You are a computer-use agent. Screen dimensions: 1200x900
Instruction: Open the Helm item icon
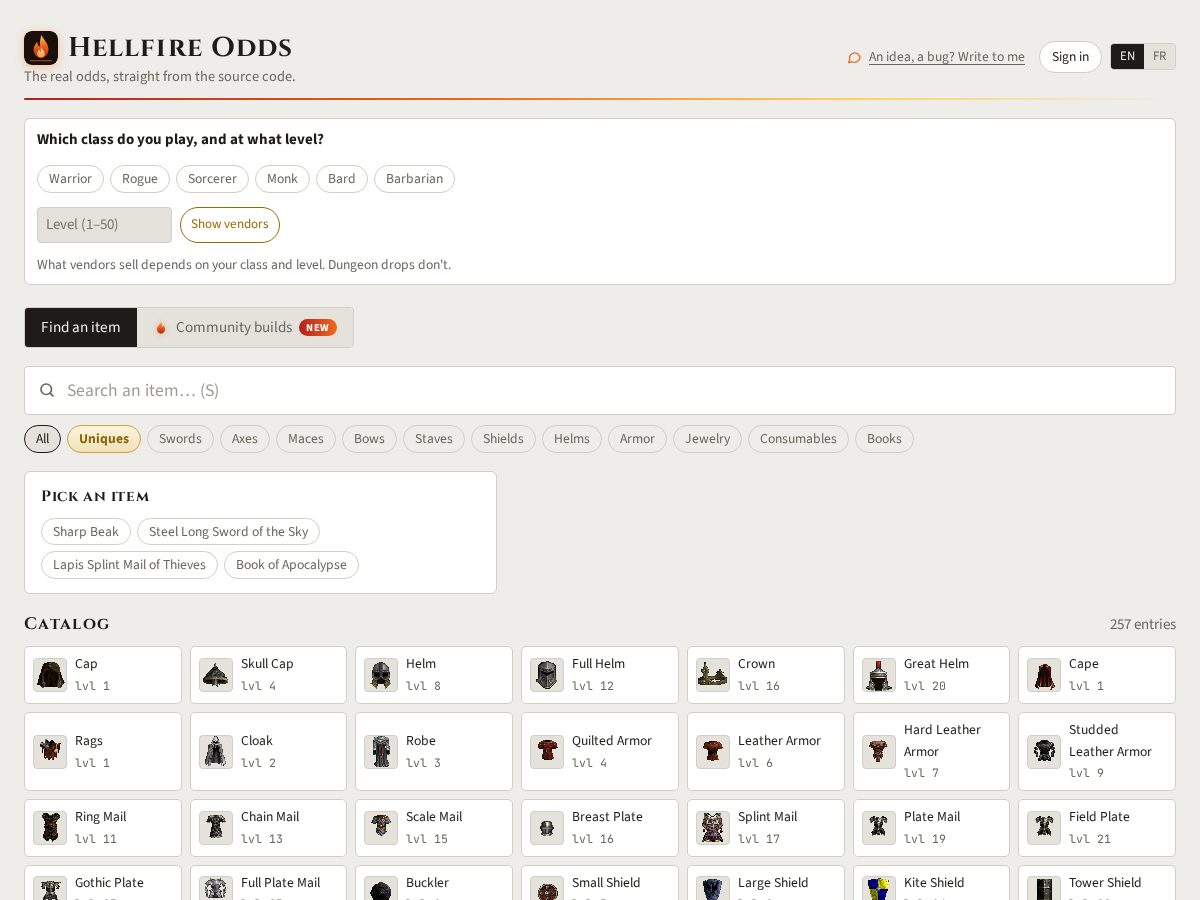click(381, 675)
